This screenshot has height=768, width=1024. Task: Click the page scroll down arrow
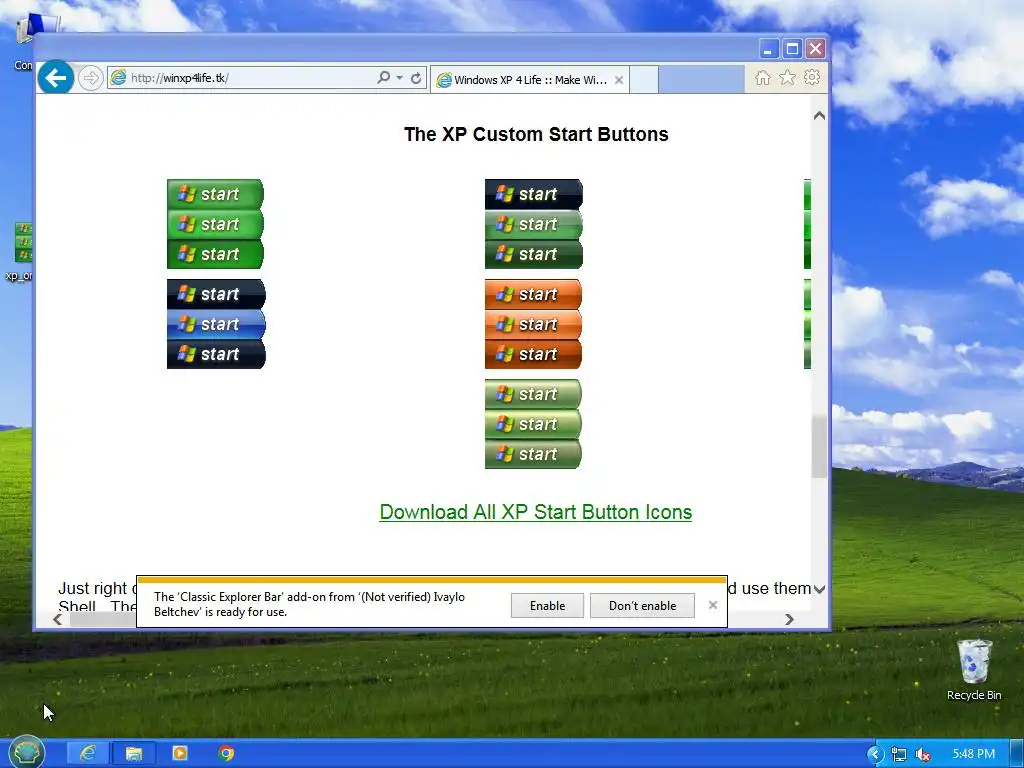click(x=819, y=588)
